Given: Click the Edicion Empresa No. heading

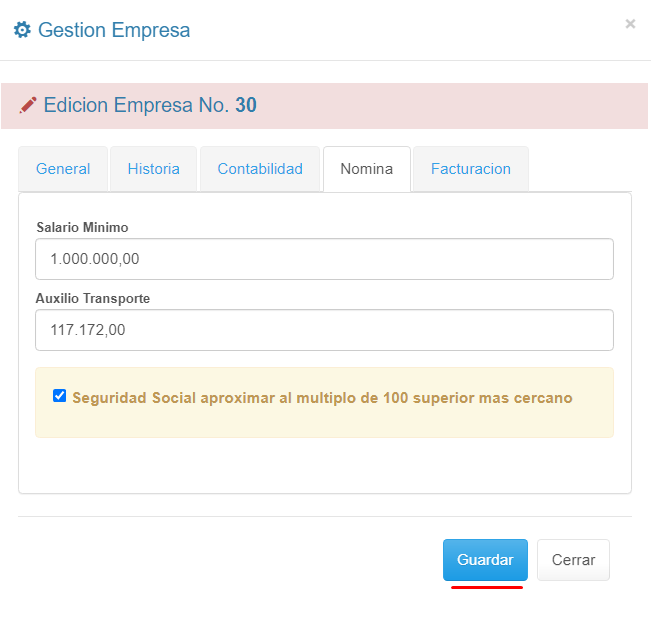Looking at the screenshot, I should (x=137, y=105).
